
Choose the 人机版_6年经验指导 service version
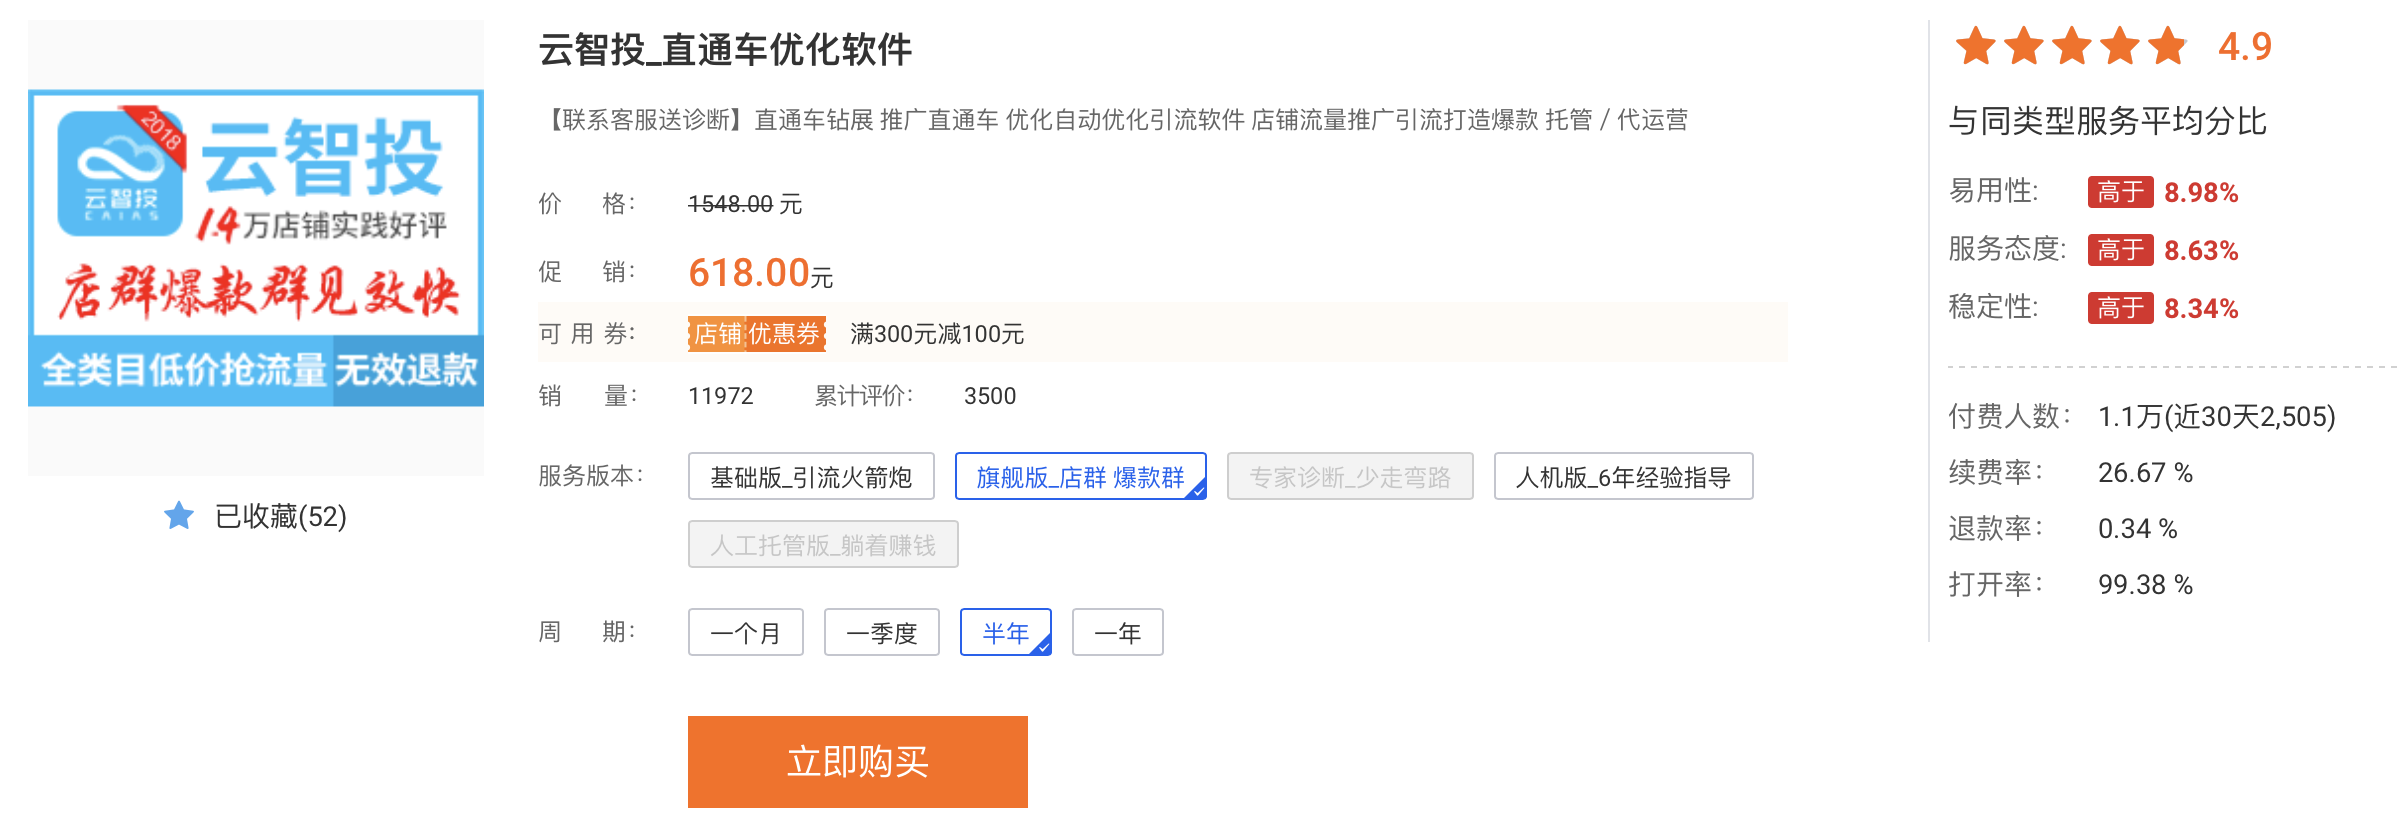(x=1623, y=477)
